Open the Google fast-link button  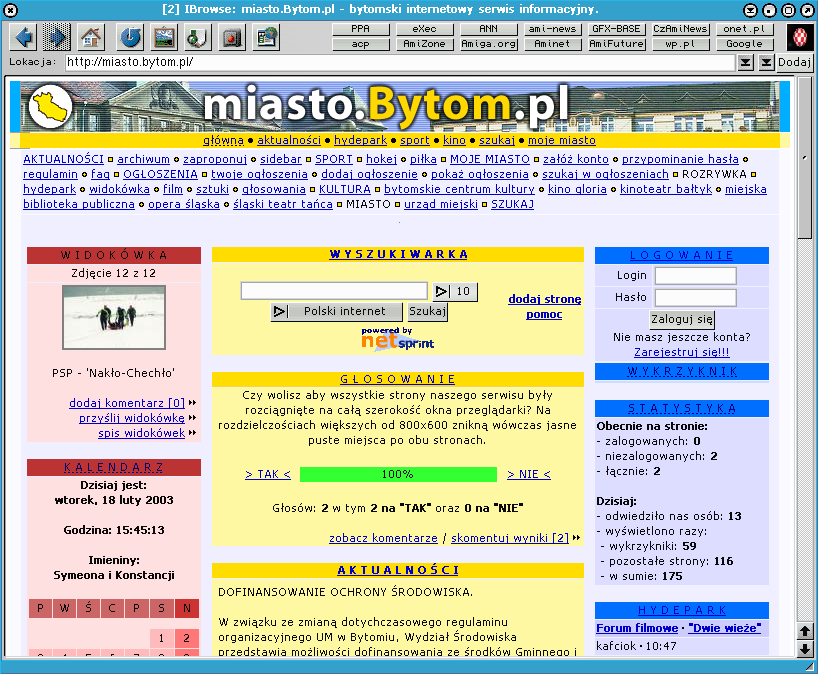click(x=744, y=44)
